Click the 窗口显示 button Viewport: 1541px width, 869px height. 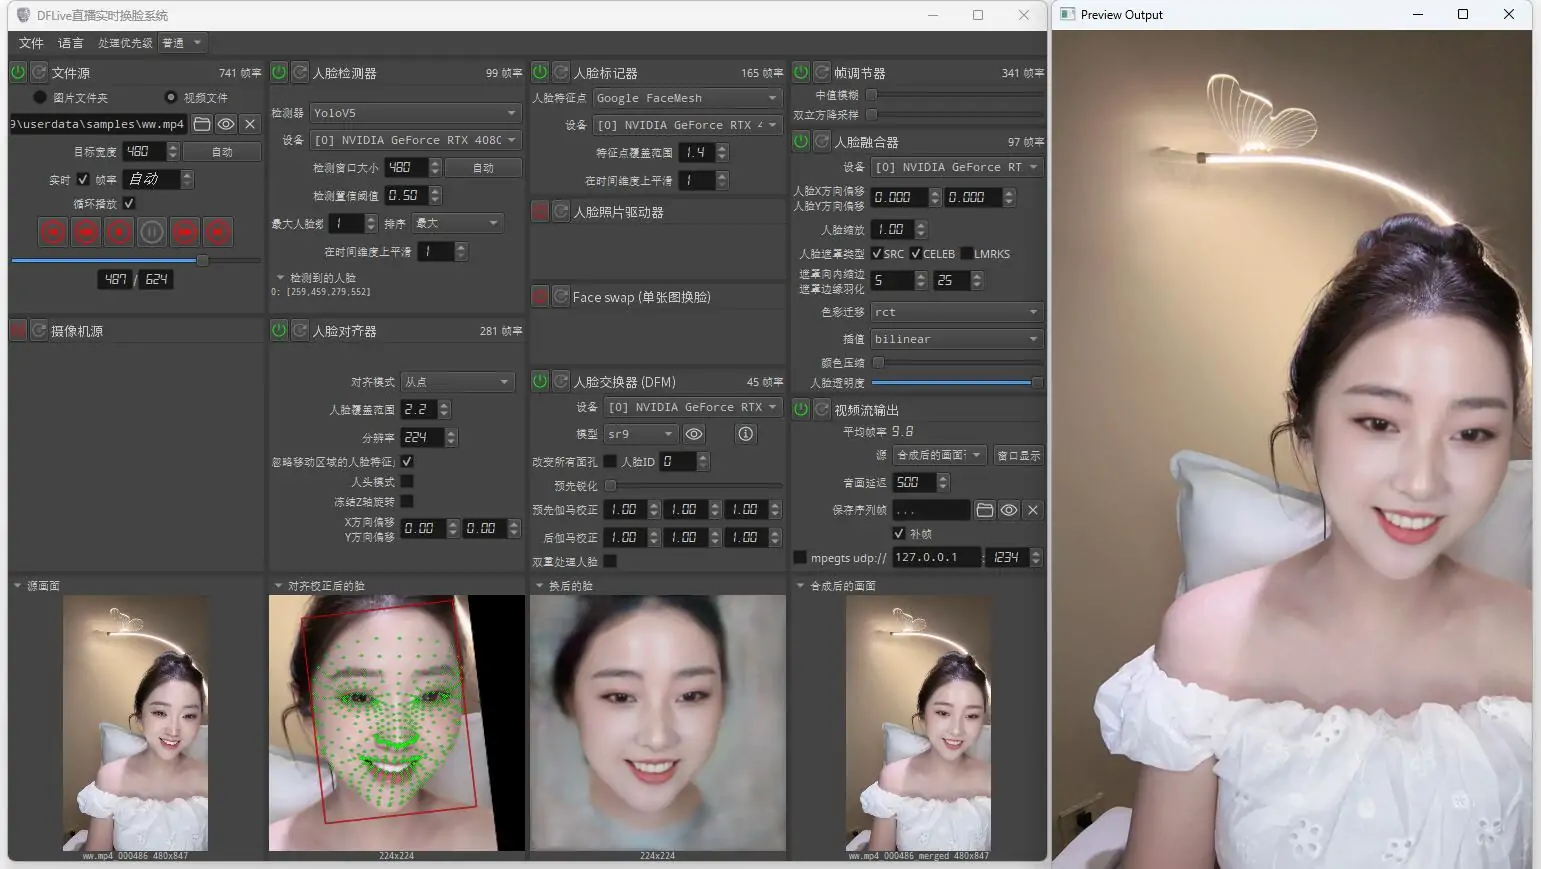(x=1018, y=455)
